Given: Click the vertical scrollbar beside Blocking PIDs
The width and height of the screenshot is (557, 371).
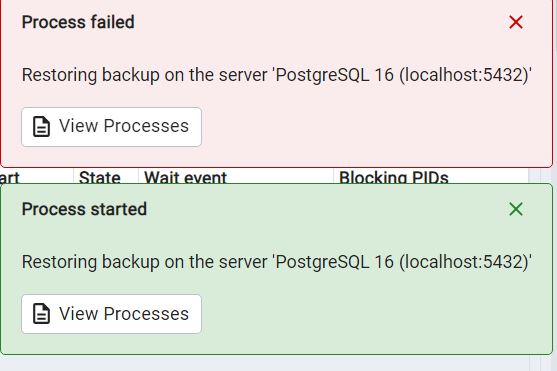Looking at the screenshot, I should tap(535, 176).
